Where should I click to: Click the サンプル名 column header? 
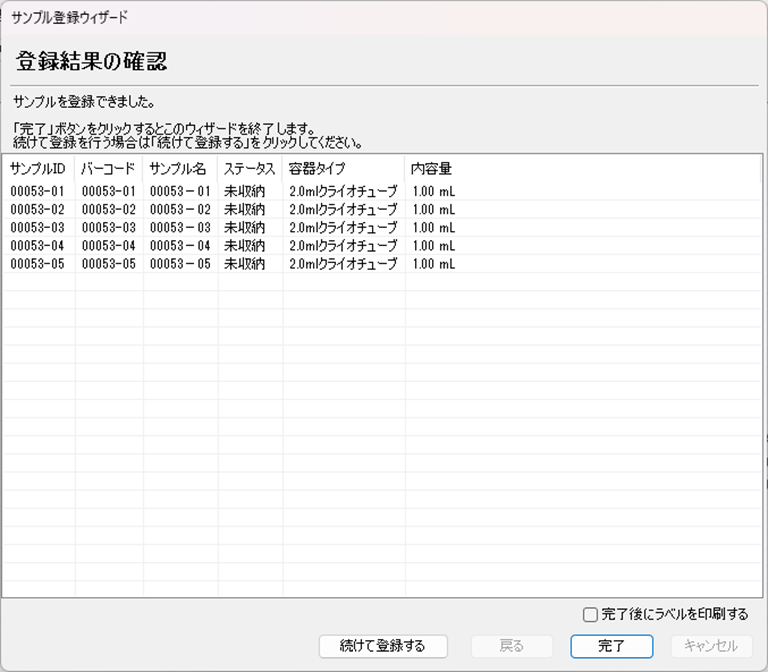pos(180,169)
